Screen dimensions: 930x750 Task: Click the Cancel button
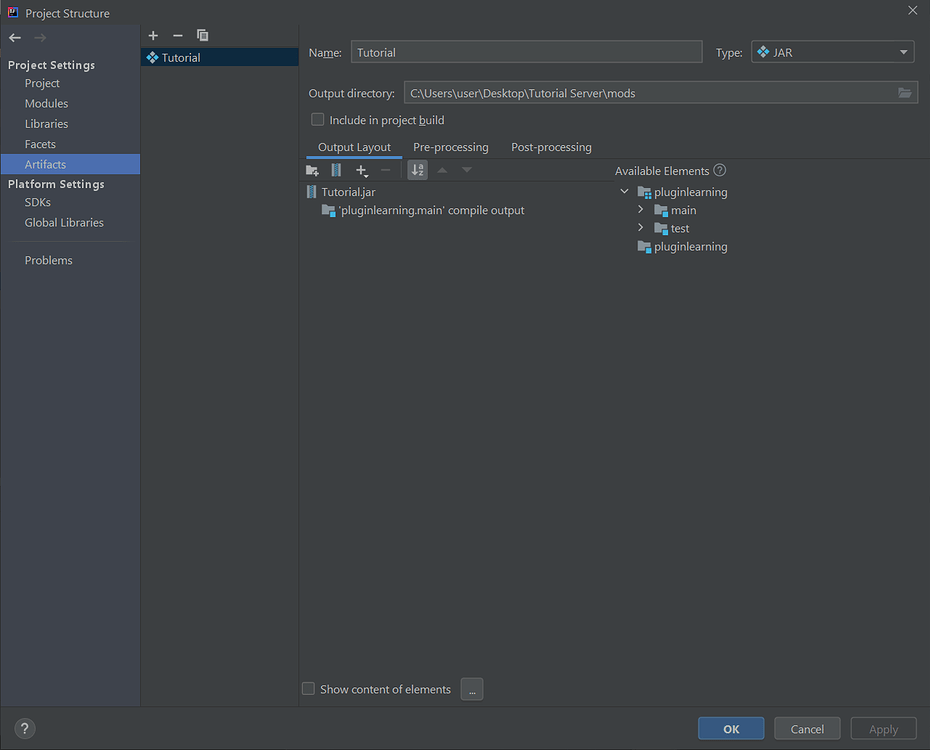pyautogui.click(x=807, y=729)
